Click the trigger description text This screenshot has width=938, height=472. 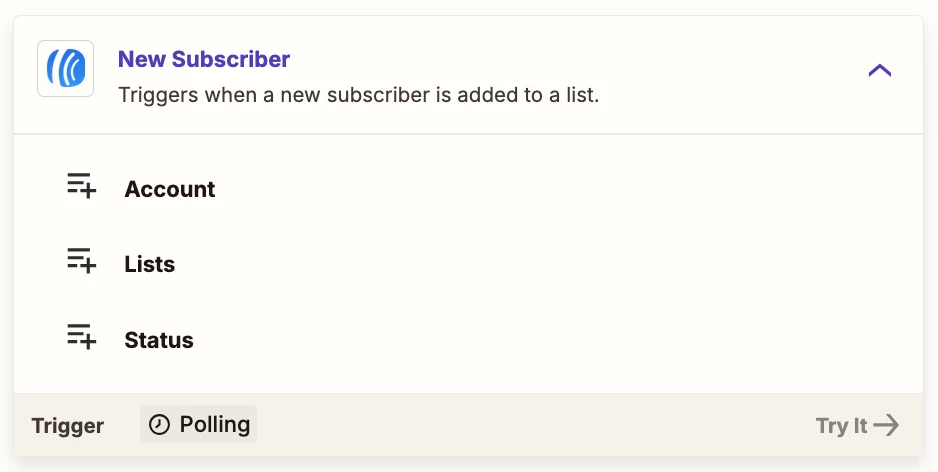[358, 95]
